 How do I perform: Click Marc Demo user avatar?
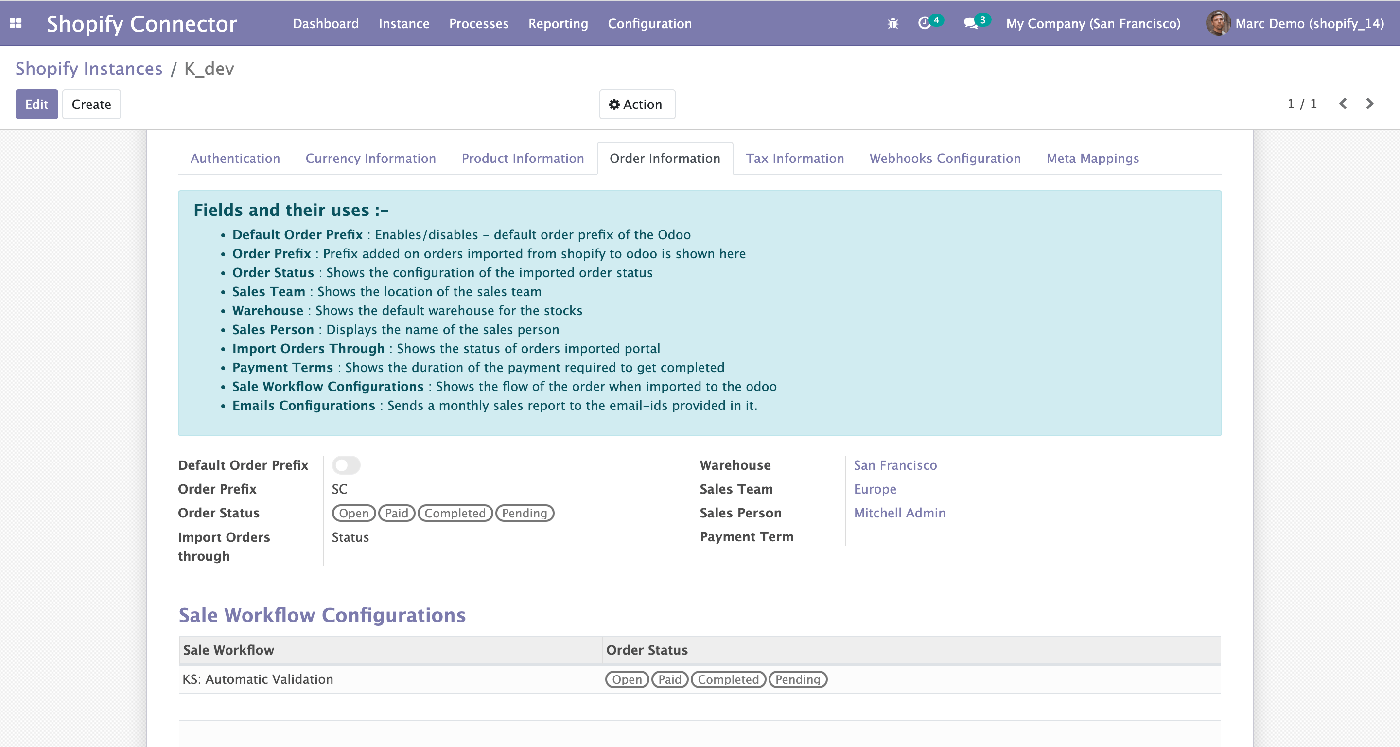[1218, 23]
